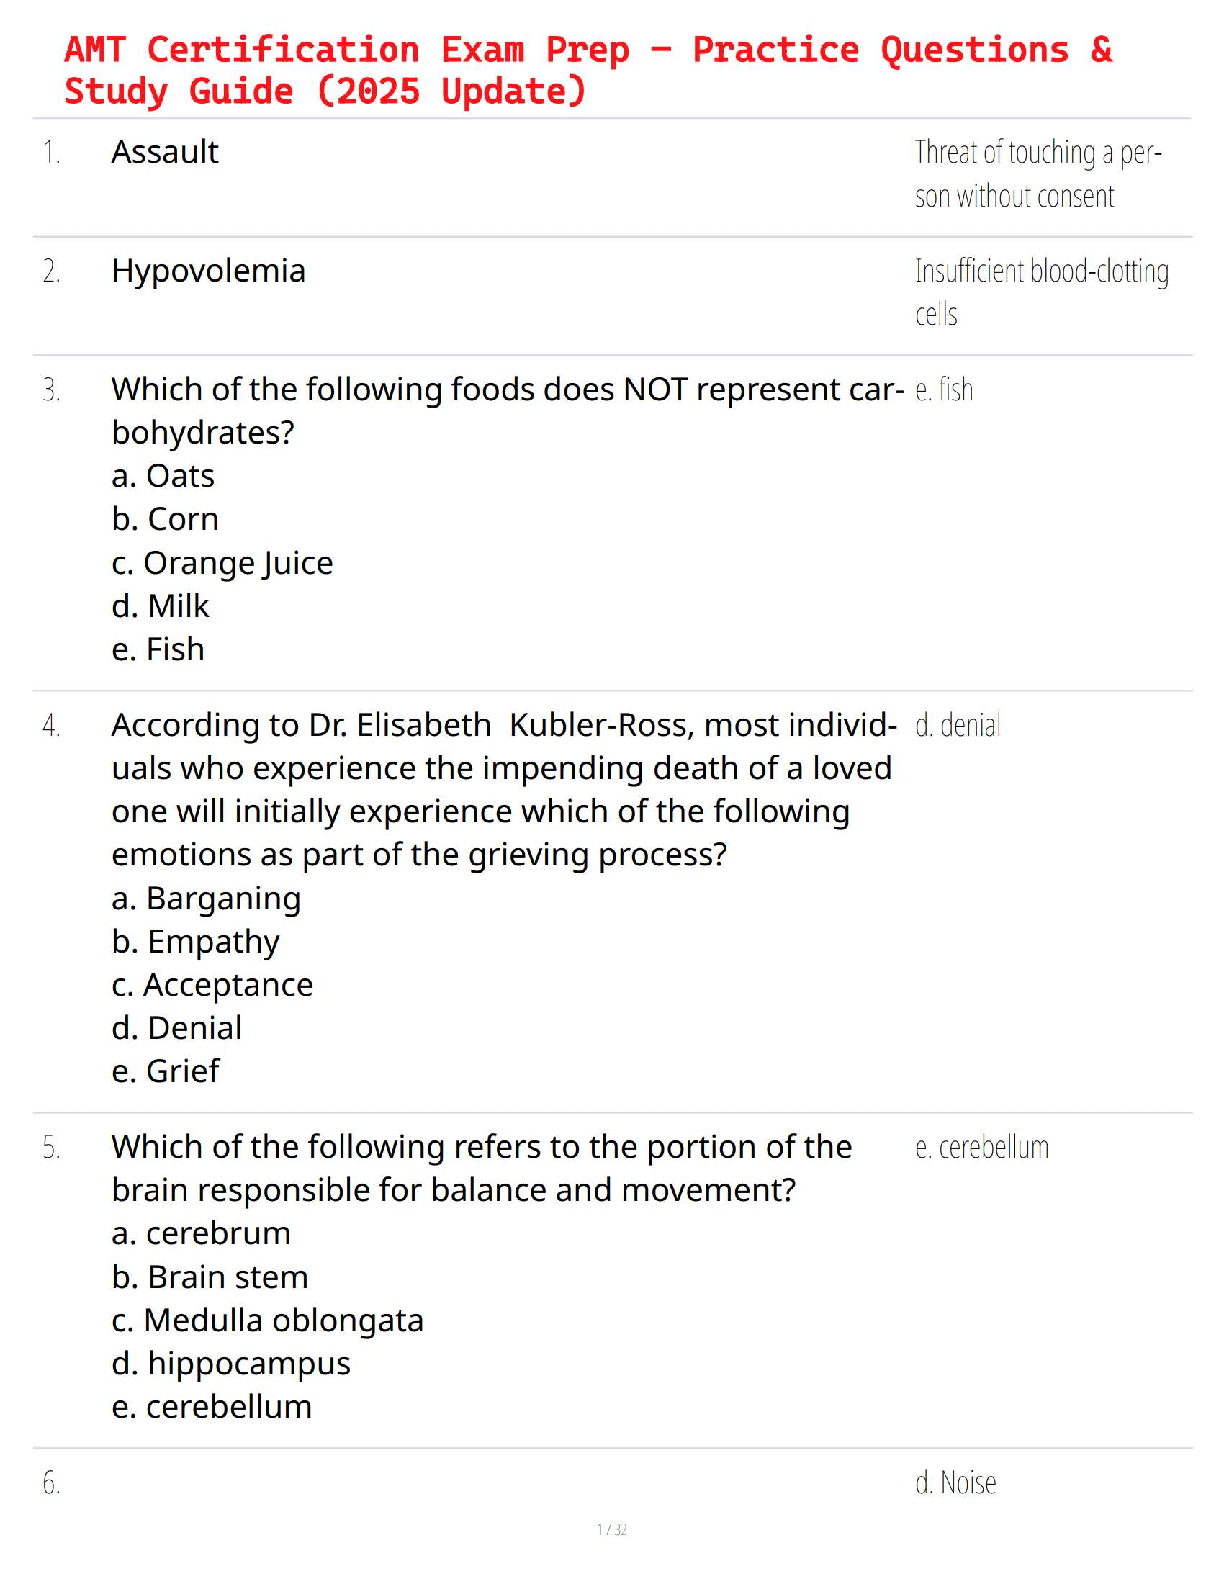
Task: Select answer option "b. Empathy"
Action: coord(196,942)
